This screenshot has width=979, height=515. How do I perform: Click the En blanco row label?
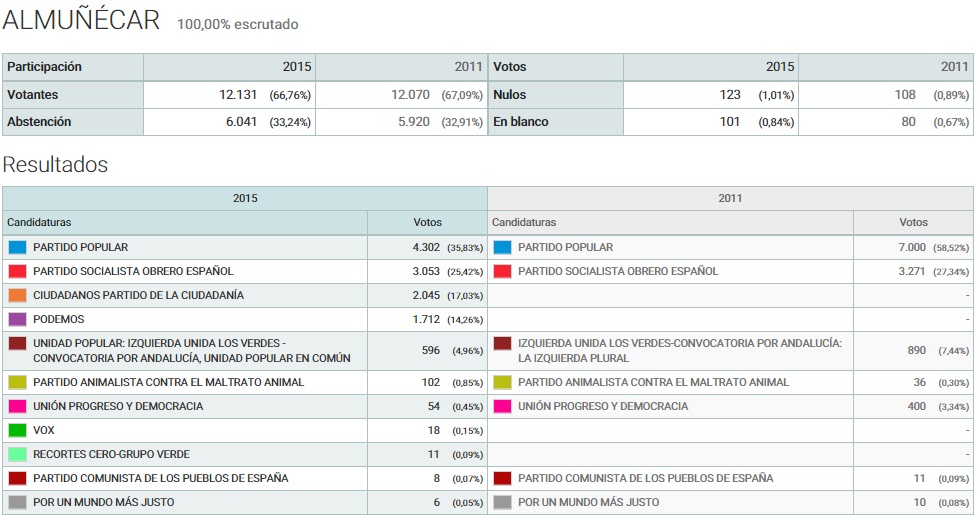click(x=520, y=122)
